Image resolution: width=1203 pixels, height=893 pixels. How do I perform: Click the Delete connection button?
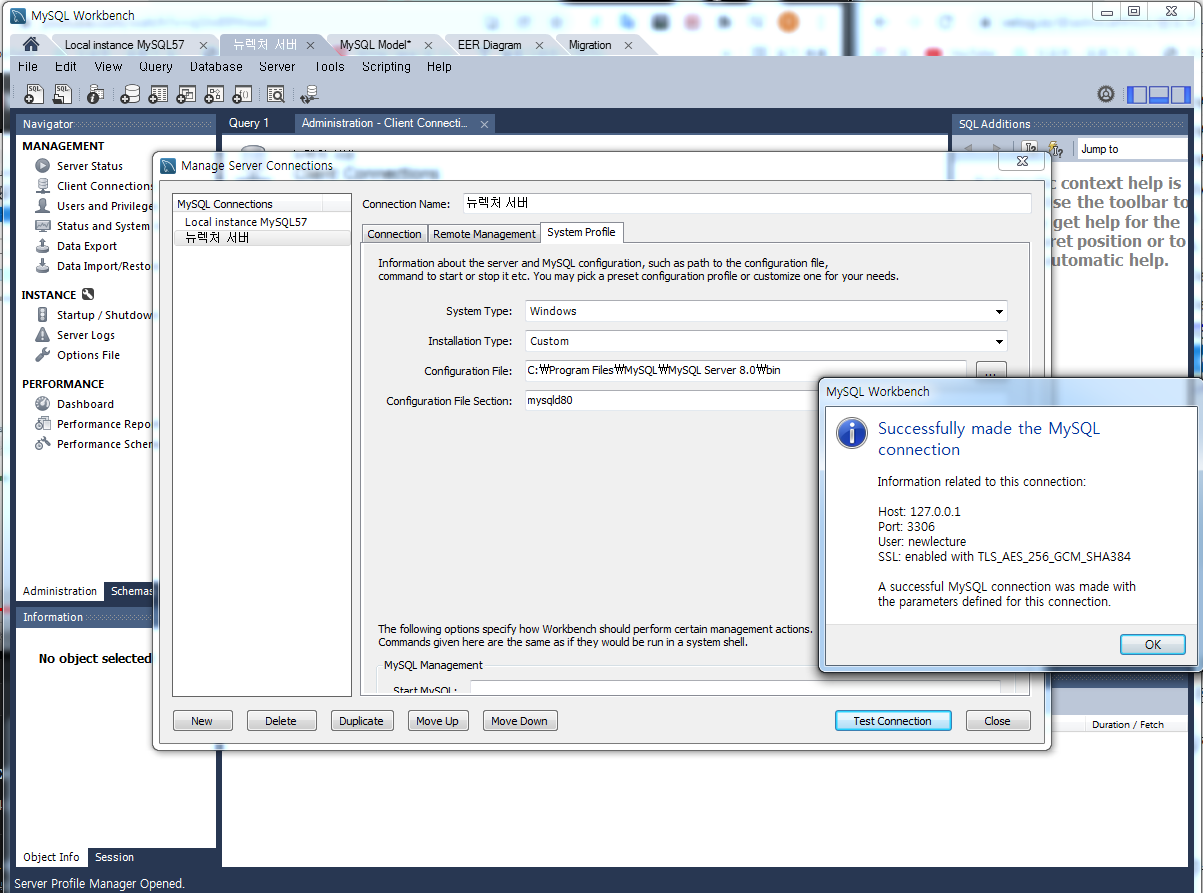coord(281,721)
